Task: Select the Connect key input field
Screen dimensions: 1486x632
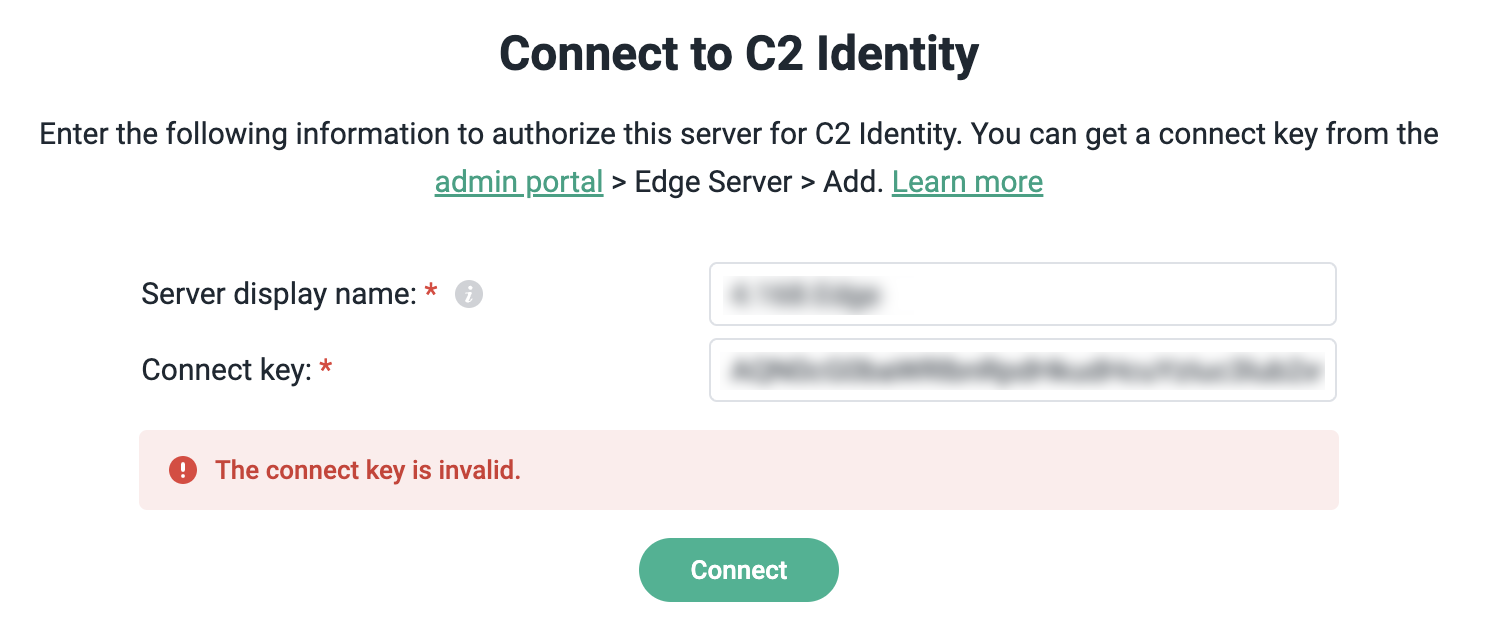Action: pos(1022,370)
